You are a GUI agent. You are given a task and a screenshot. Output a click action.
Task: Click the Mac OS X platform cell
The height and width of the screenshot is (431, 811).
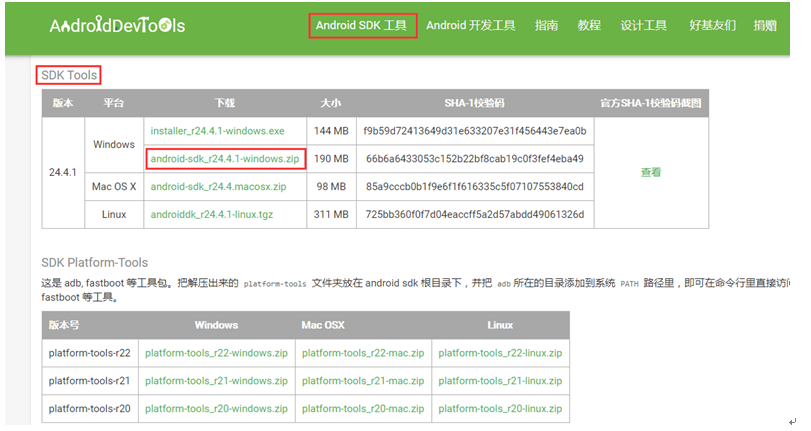114,187
